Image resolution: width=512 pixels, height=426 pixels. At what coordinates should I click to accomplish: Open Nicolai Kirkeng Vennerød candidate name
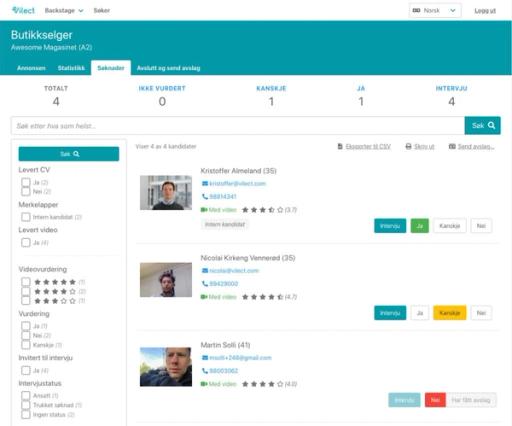pyautogui.click(x=248, y=258)
